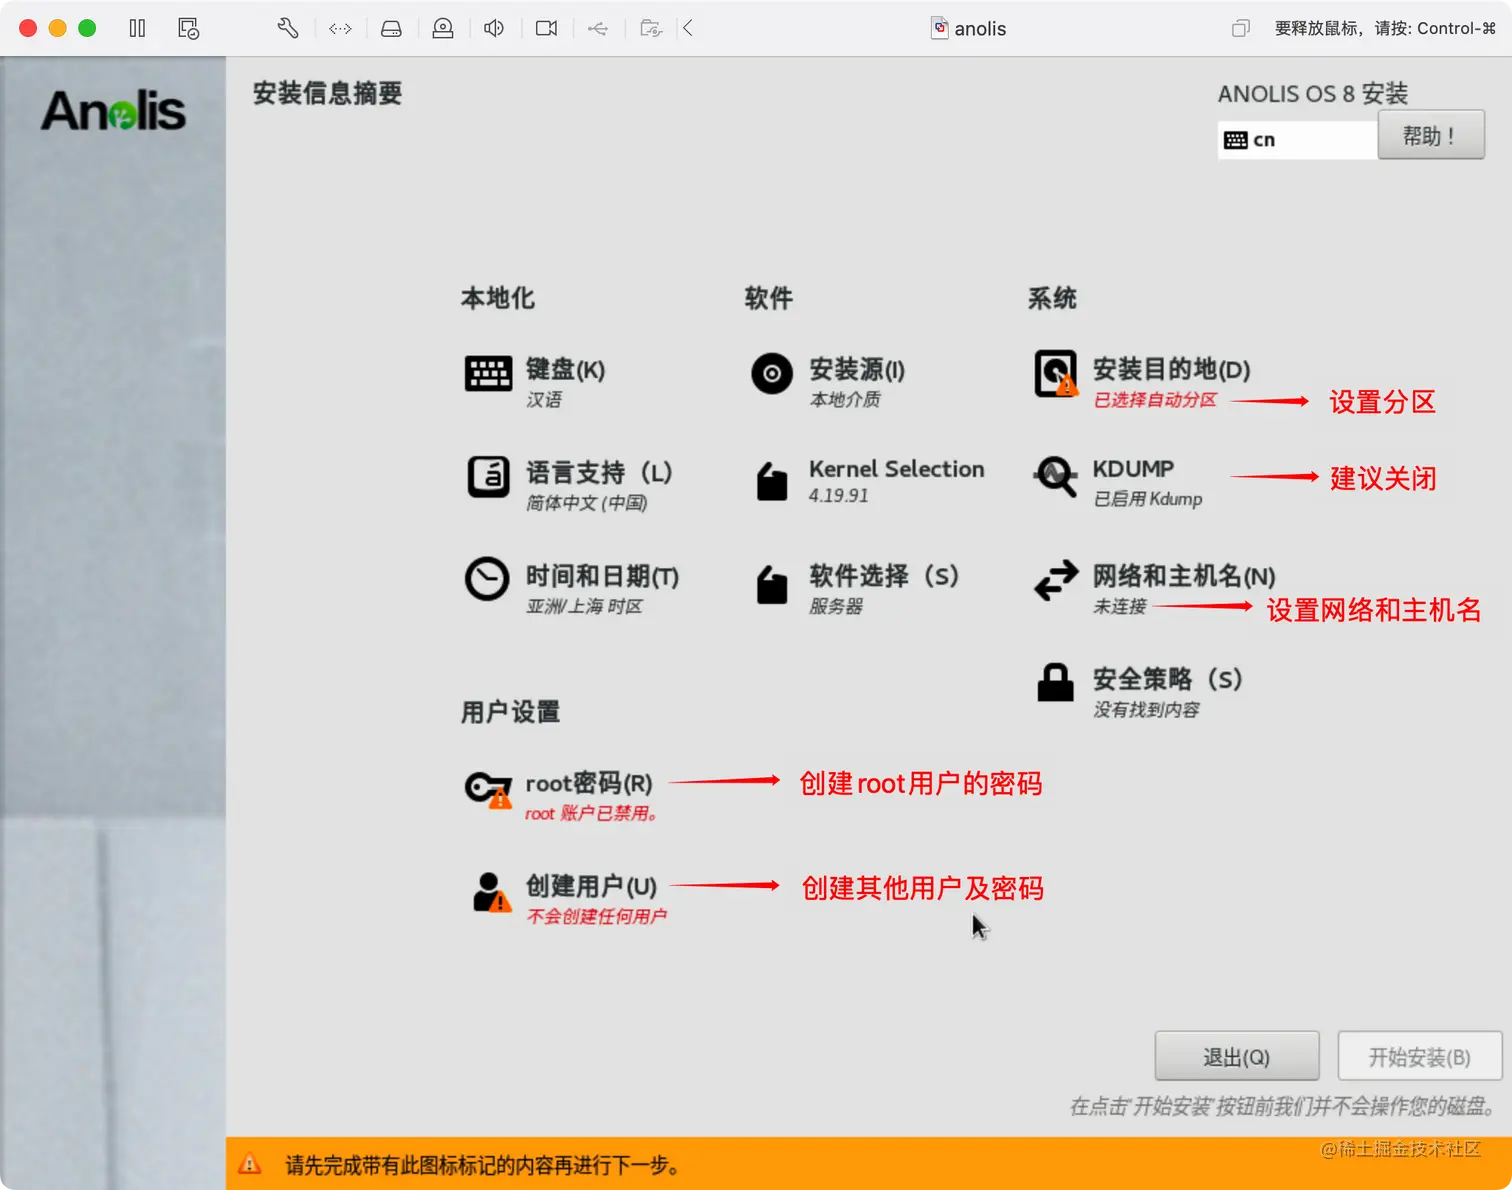Click the CD/DVD drive icon in toolbar
This screenshot has width=1512, height=1190.
pos(443,28)
